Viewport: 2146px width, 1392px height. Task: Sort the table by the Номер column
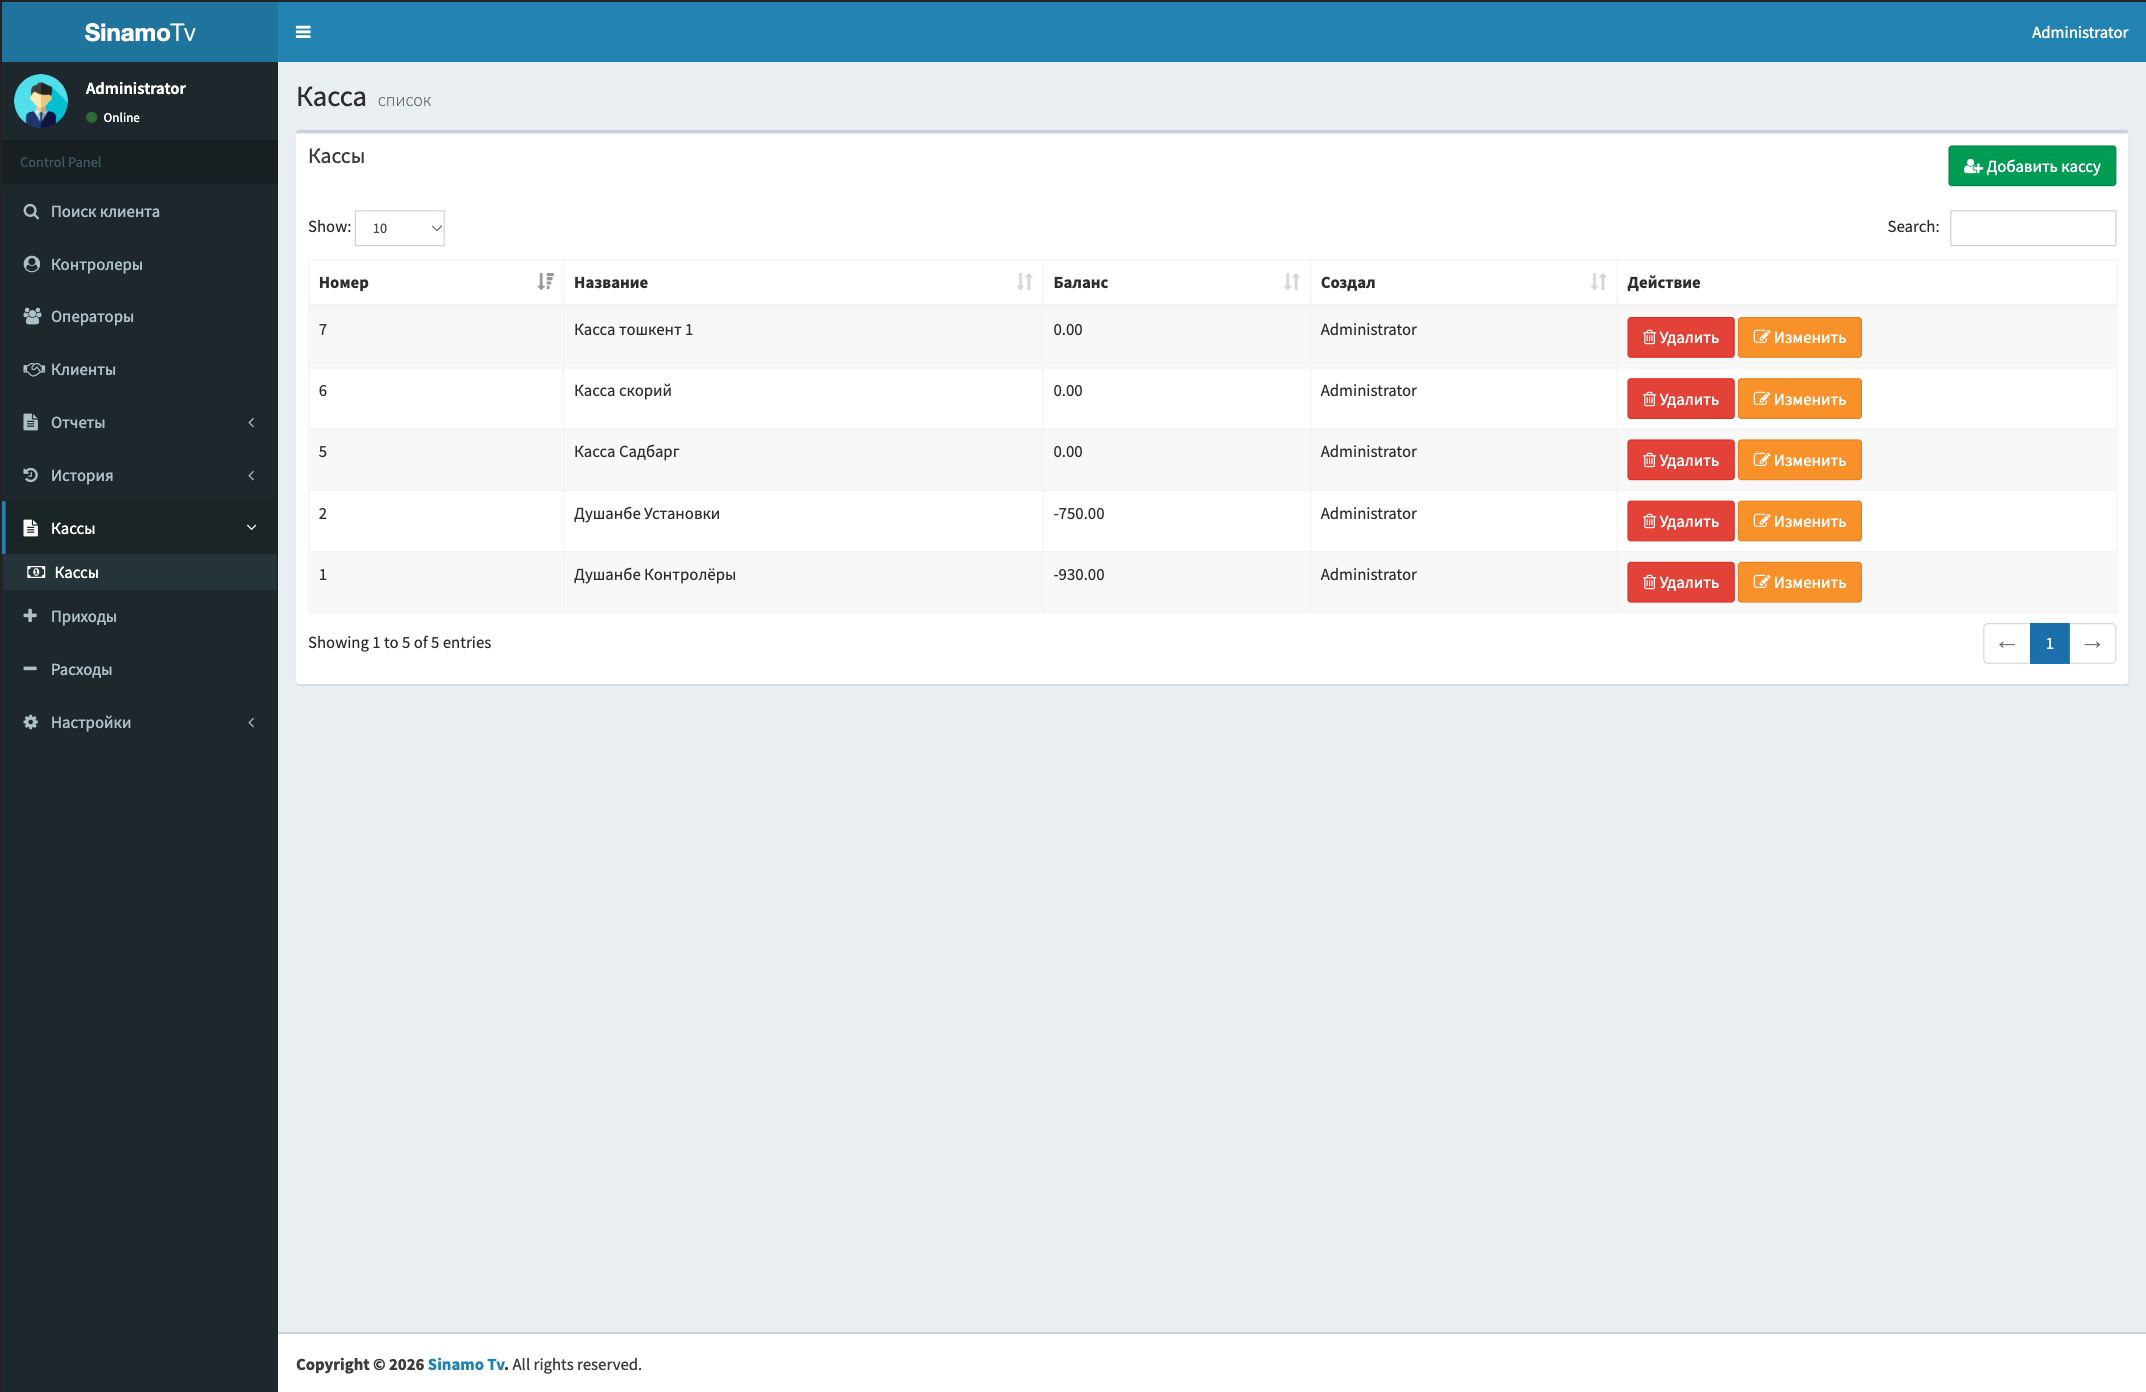pyautogui.click(x=435, y=282)
